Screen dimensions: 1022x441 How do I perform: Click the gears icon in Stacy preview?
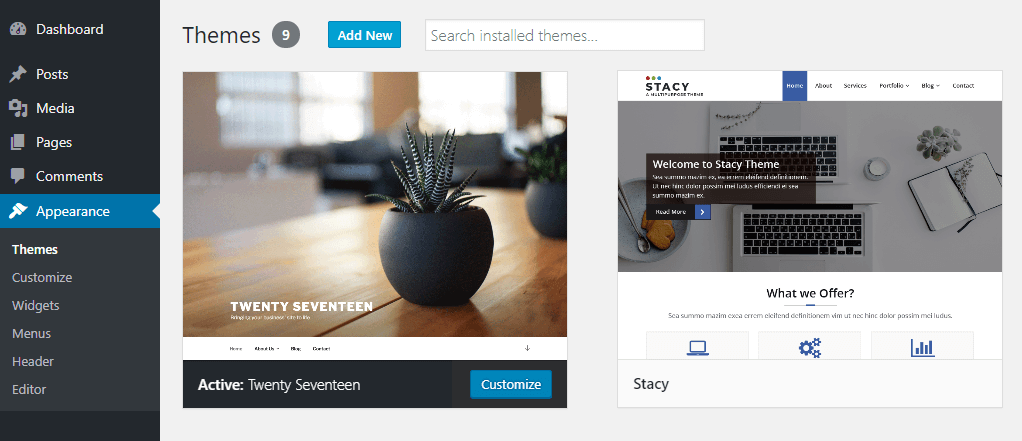point(810,348)
